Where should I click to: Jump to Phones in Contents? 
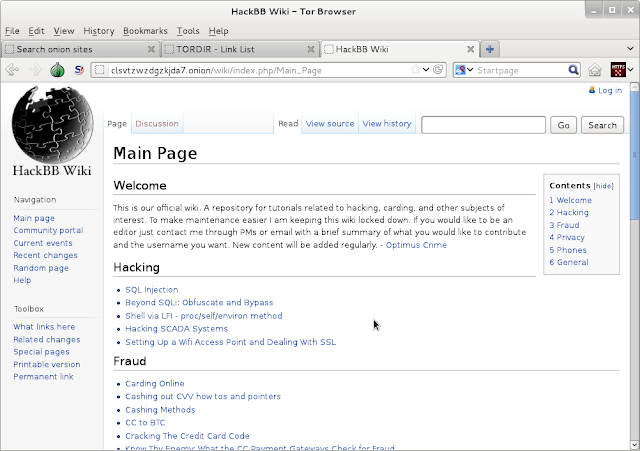[x=568, y=250]
